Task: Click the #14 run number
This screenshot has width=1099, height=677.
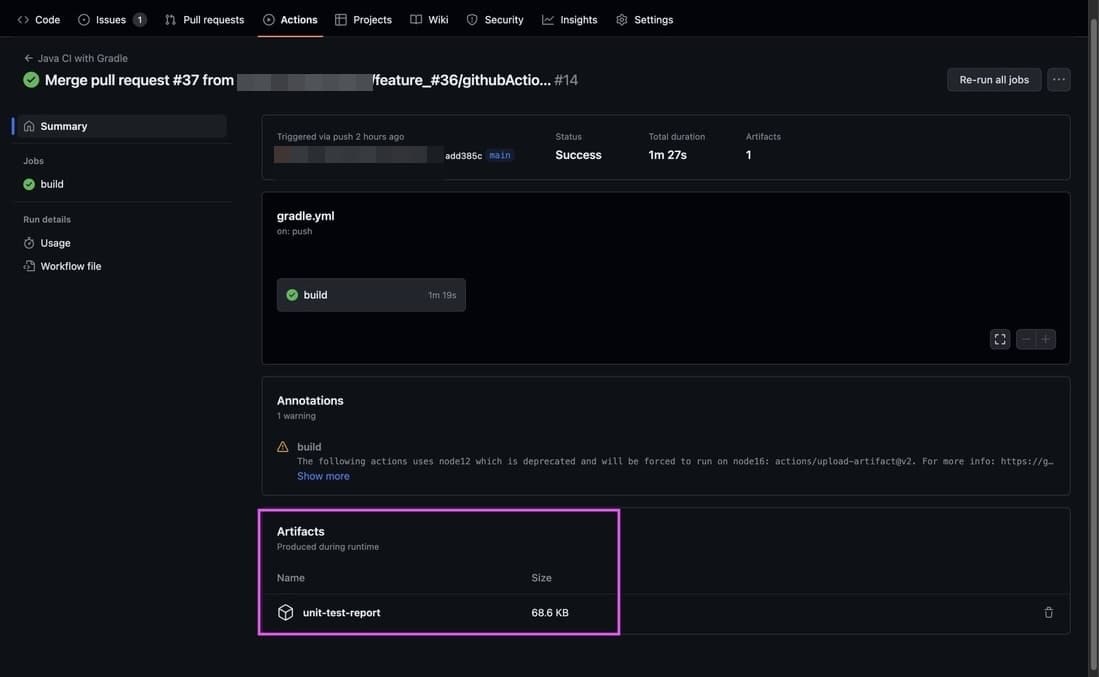Action: (566, 80)
